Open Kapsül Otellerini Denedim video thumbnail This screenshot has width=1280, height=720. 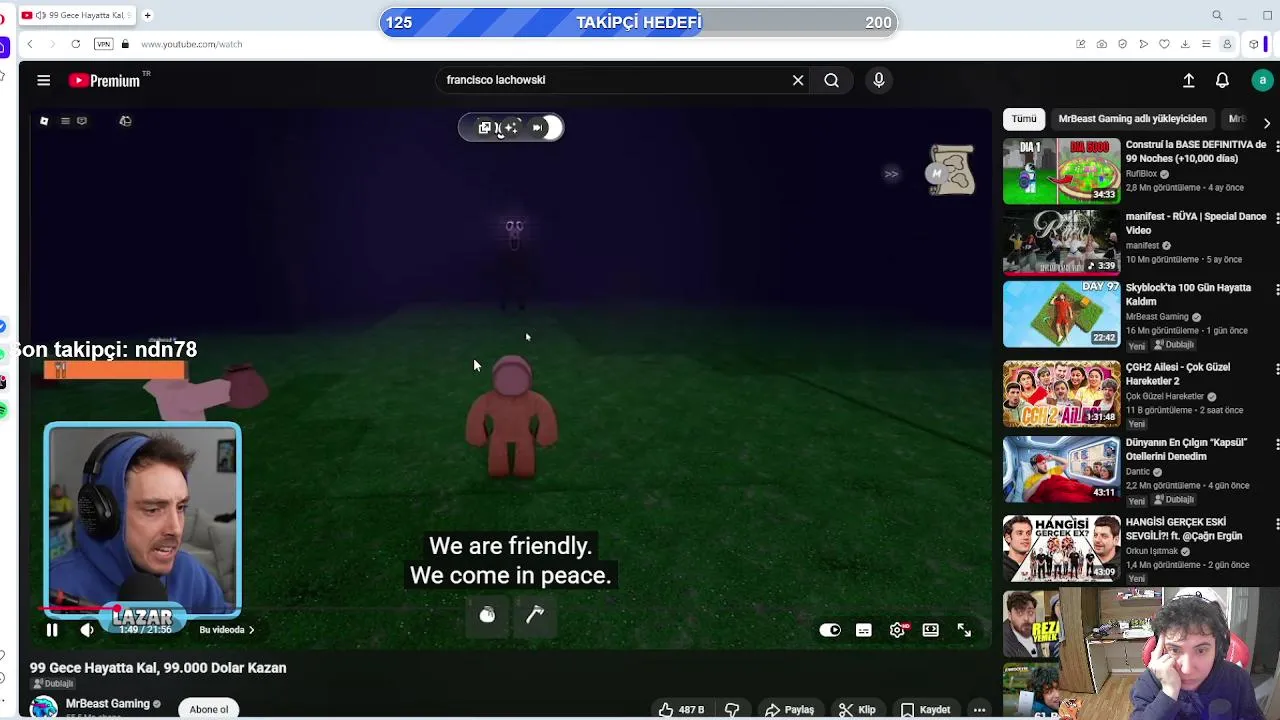click(x=1061, y=468)
